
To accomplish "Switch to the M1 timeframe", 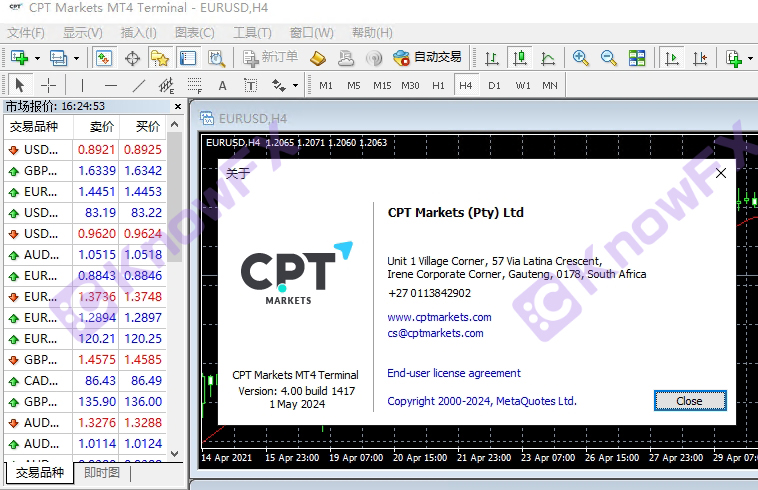I will [x=326, y=86].
